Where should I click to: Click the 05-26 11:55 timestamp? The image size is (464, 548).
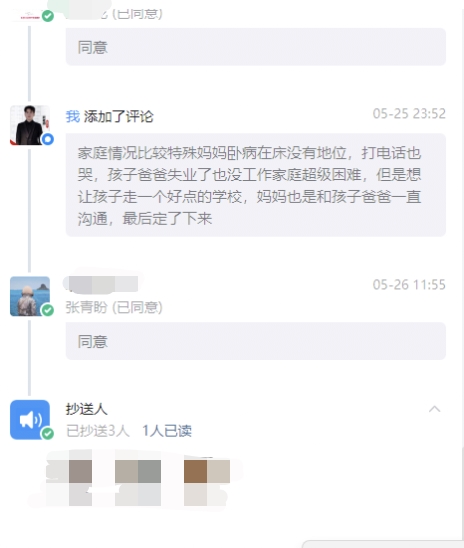409,284
